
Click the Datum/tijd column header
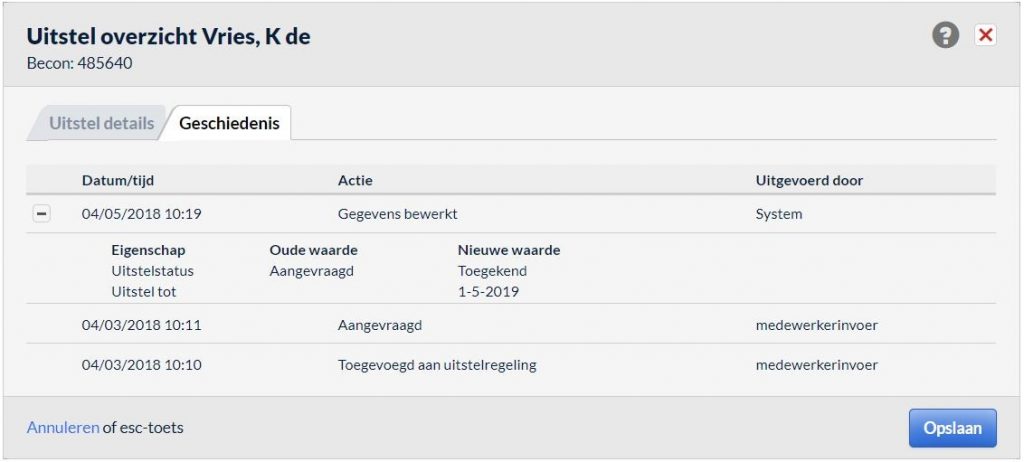tap(118, 181)
